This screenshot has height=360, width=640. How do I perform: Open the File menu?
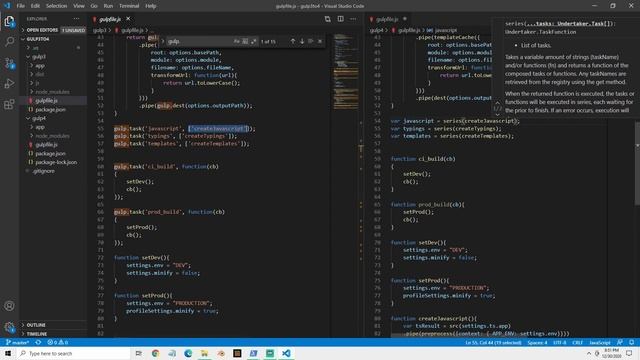(21, 6)
